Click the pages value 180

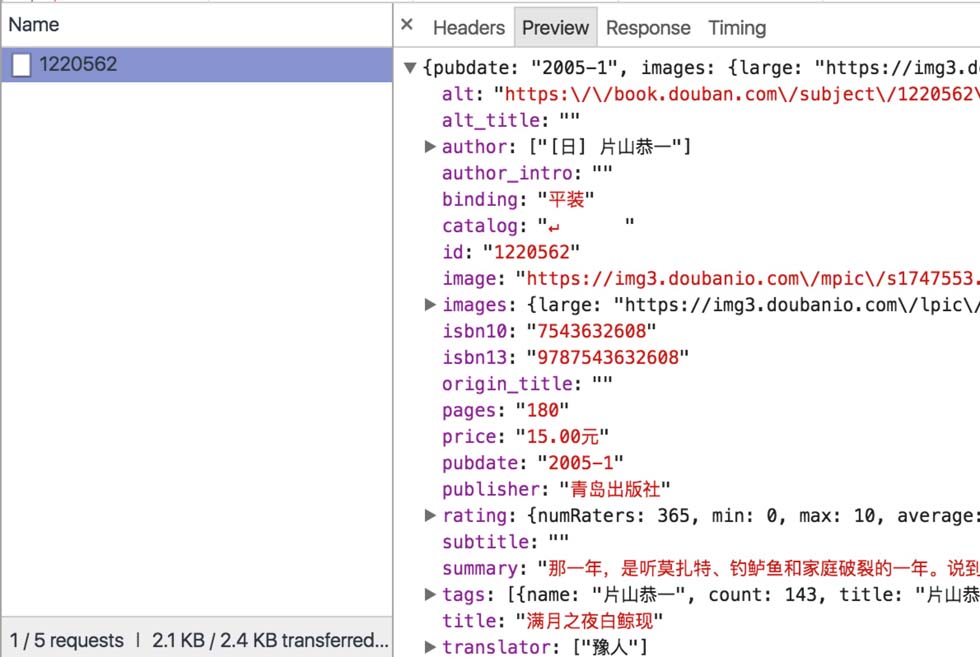[x=542, y=409]
